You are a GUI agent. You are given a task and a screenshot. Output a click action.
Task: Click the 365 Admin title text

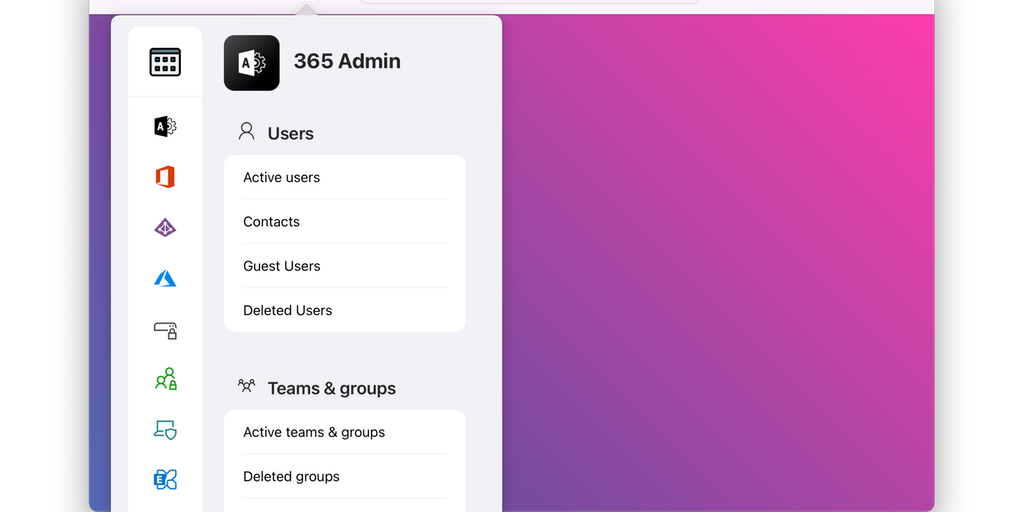point(347,61)
